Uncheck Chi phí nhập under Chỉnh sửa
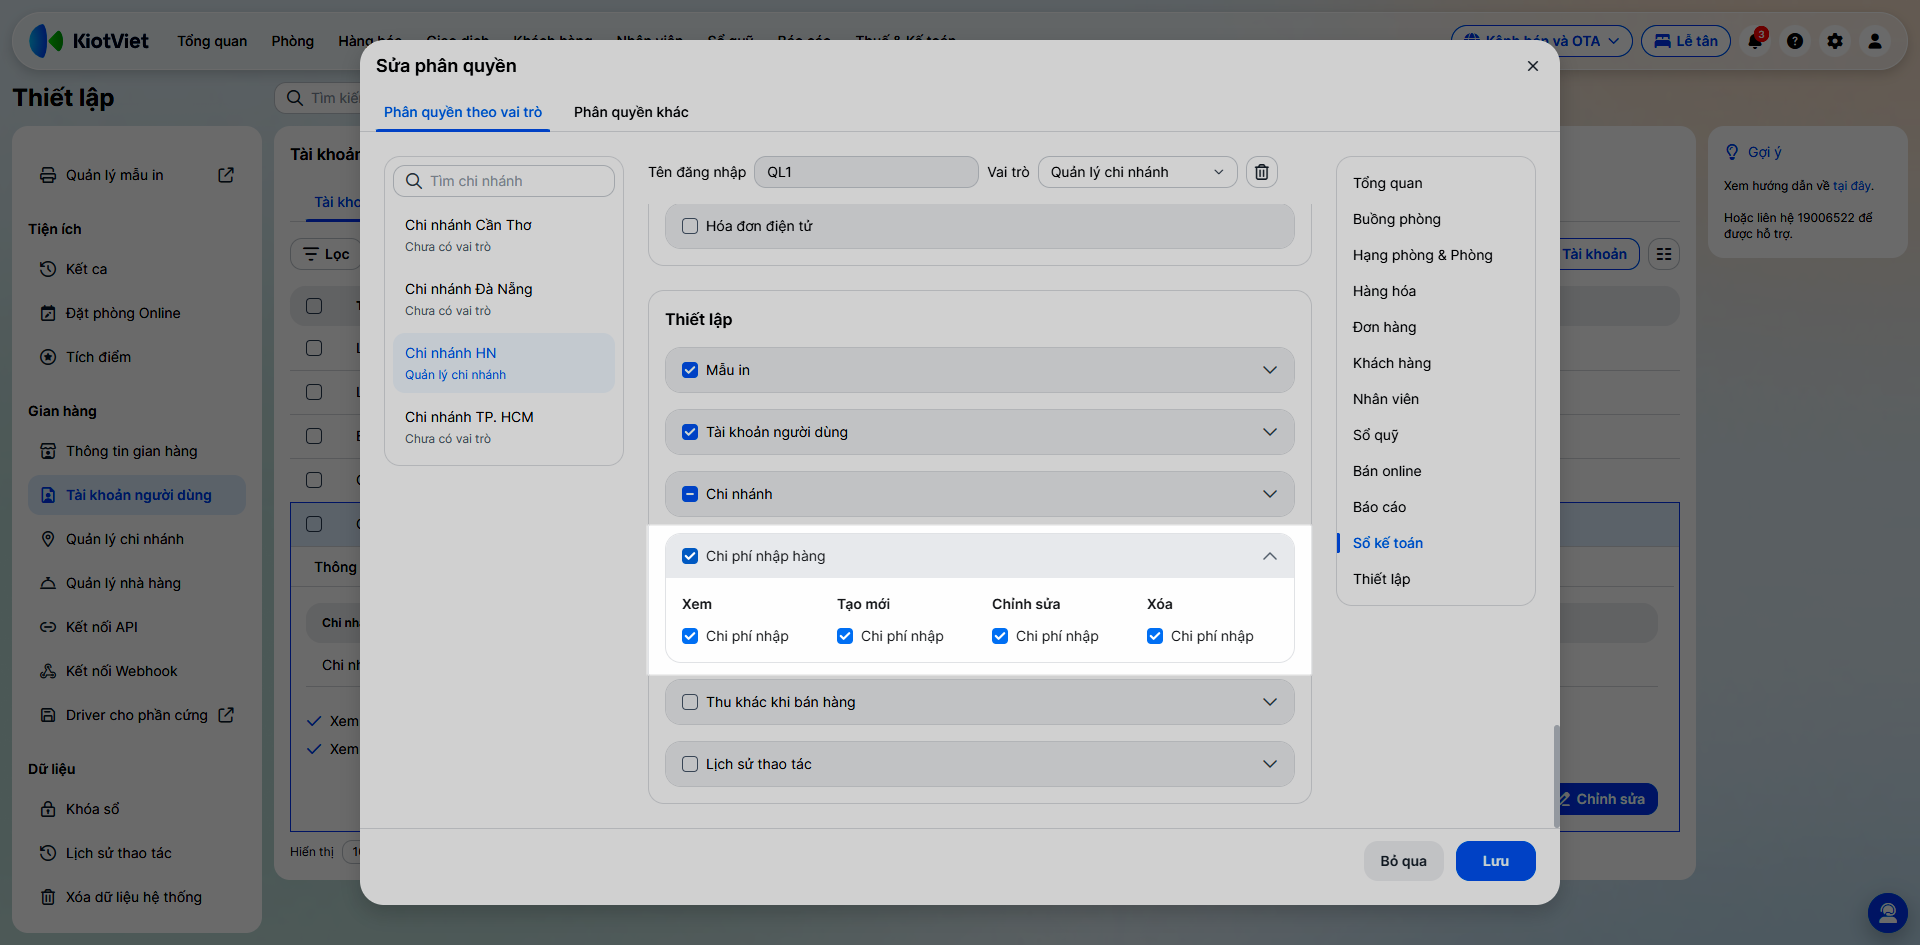 pyautogui.click(x=1000, y=636)
